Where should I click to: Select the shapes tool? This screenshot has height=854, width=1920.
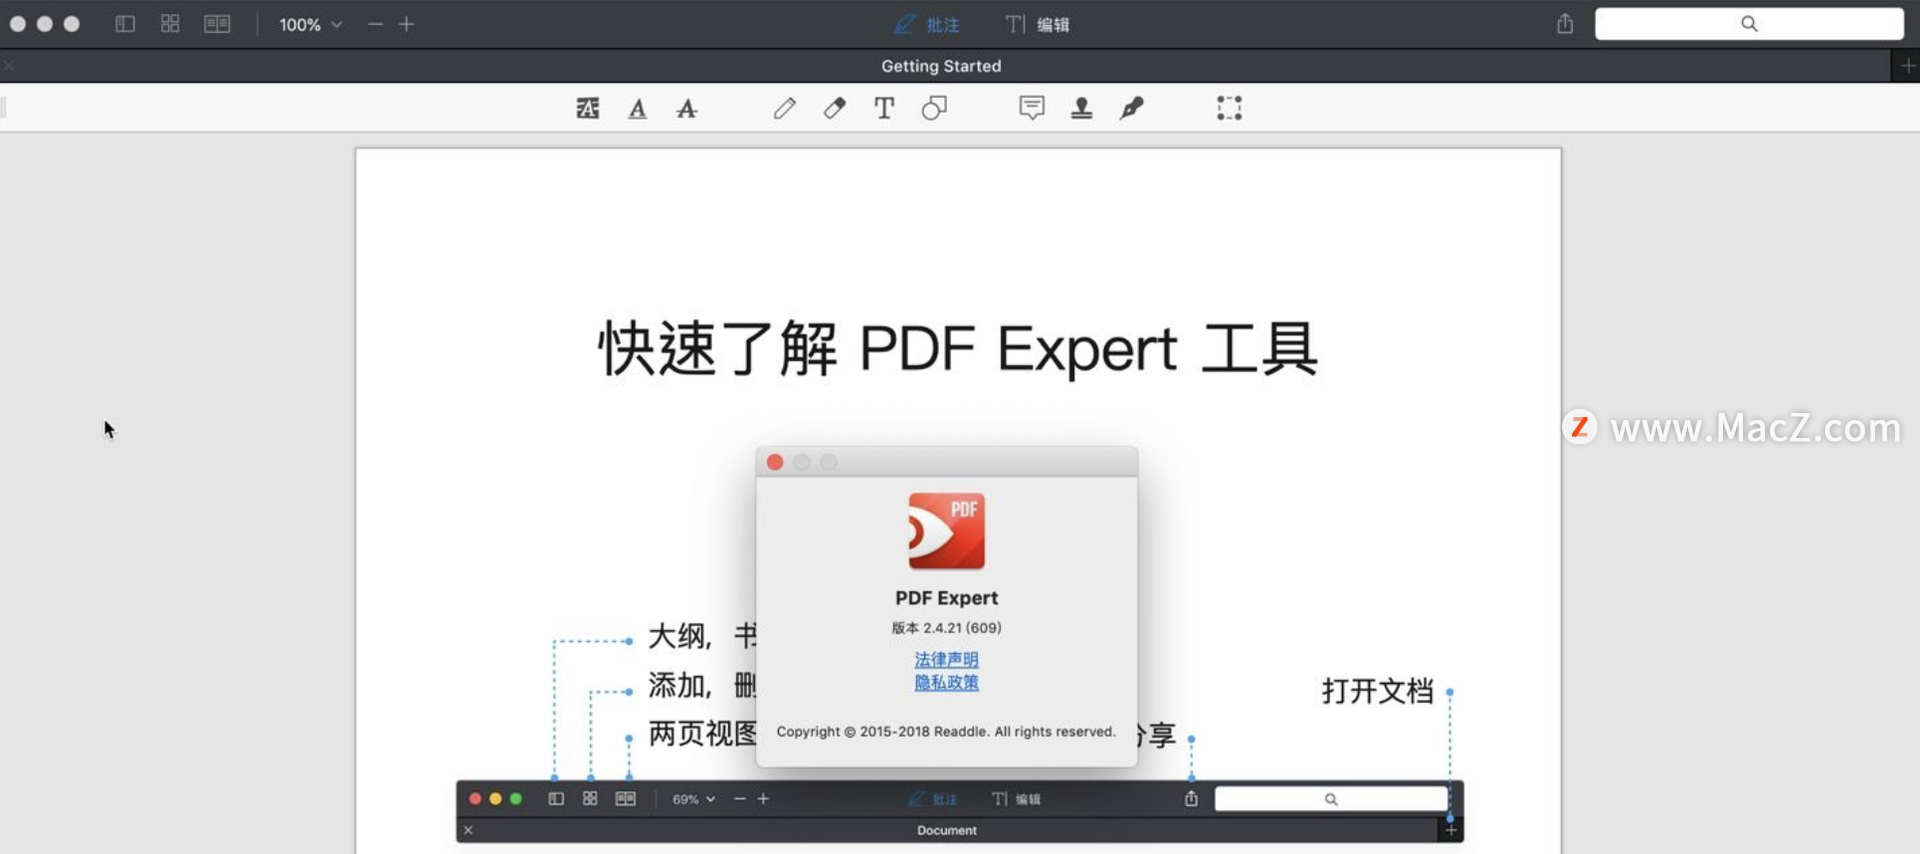[x=934, y=108]
